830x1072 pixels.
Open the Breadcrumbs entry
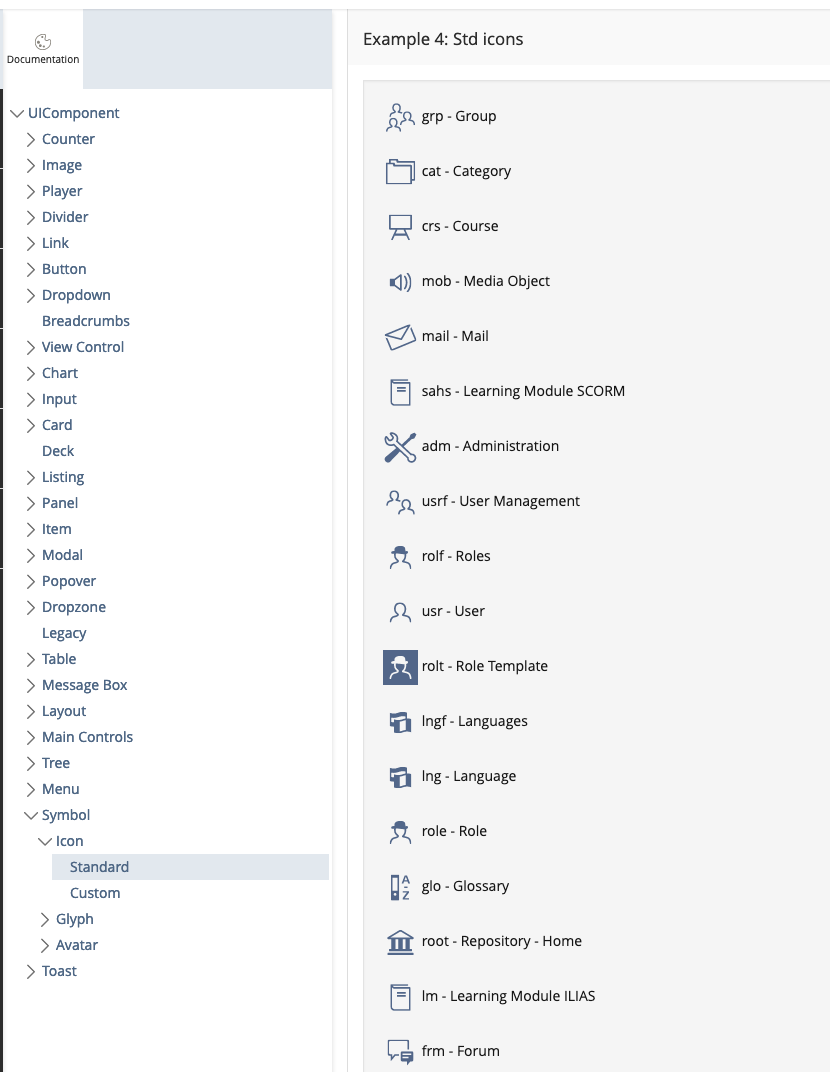[x=86, y=321]
